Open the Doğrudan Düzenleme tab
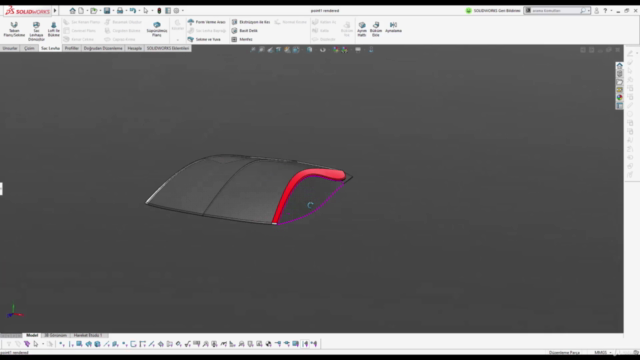The image size is (640, 360). pos(103,48)
